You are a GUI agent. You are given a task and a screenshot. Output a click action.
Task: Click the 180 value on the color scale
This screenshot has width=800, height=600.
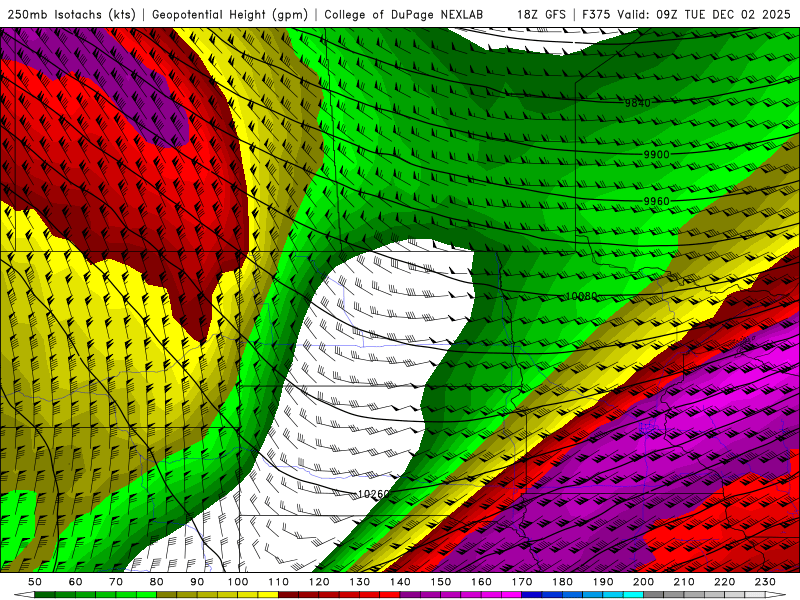(x=562, y=582)
